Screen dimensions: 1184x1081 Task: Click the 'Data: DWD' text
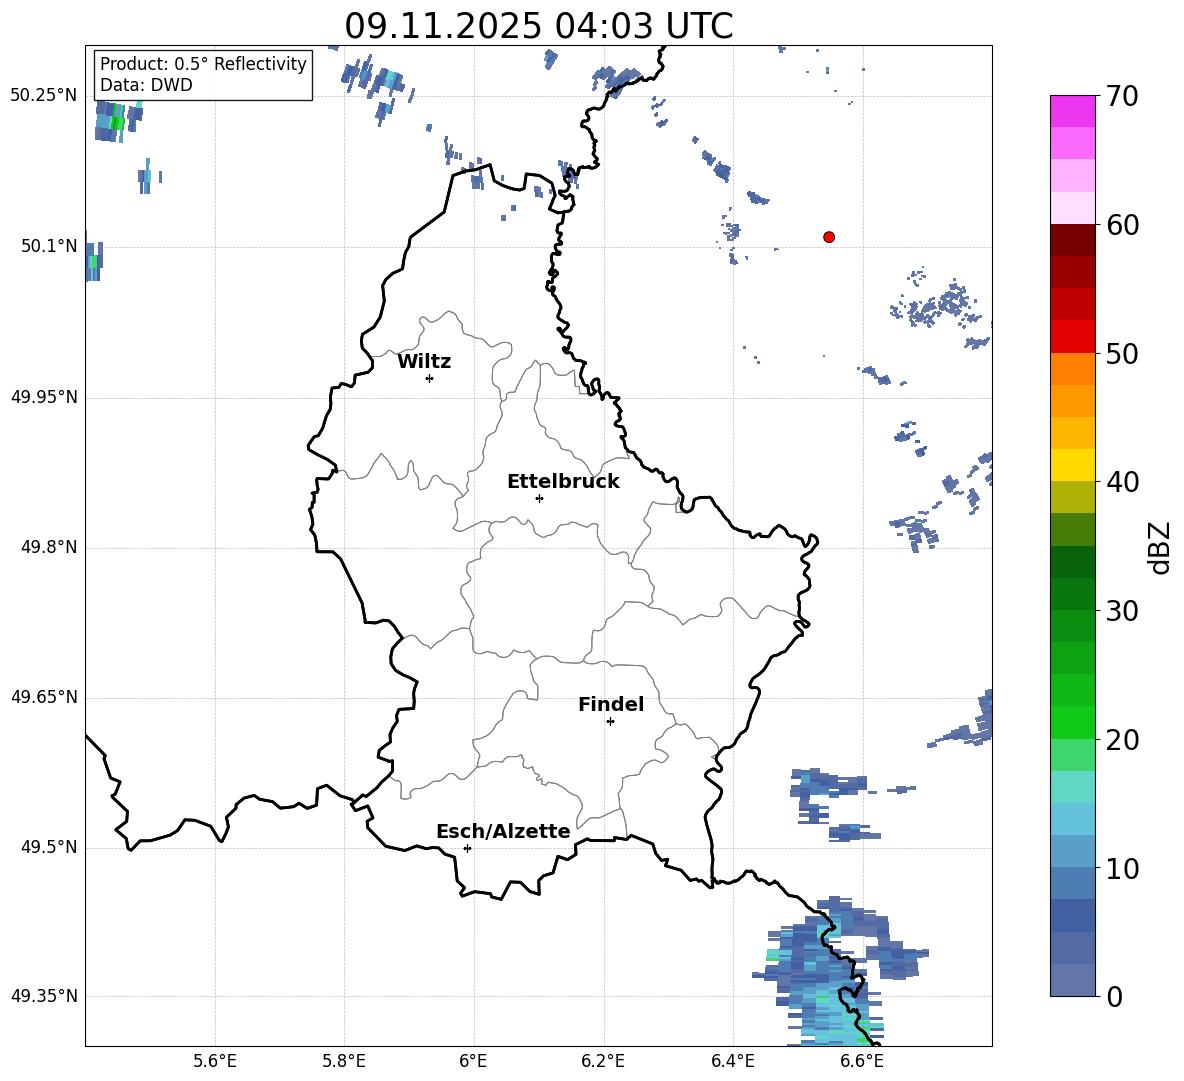[x=146, y=85]
